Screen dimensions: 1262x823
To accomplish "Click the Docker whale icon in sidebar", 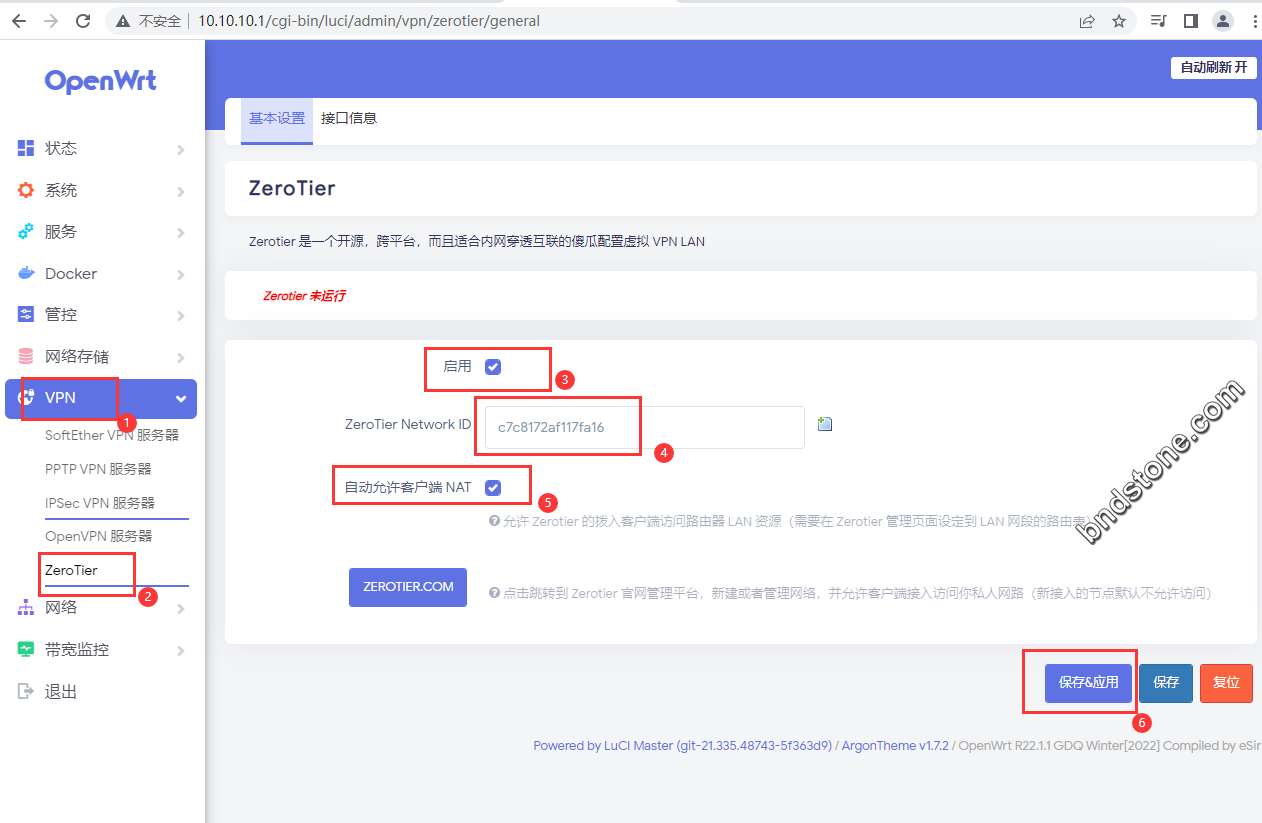I will pos(26,273).
